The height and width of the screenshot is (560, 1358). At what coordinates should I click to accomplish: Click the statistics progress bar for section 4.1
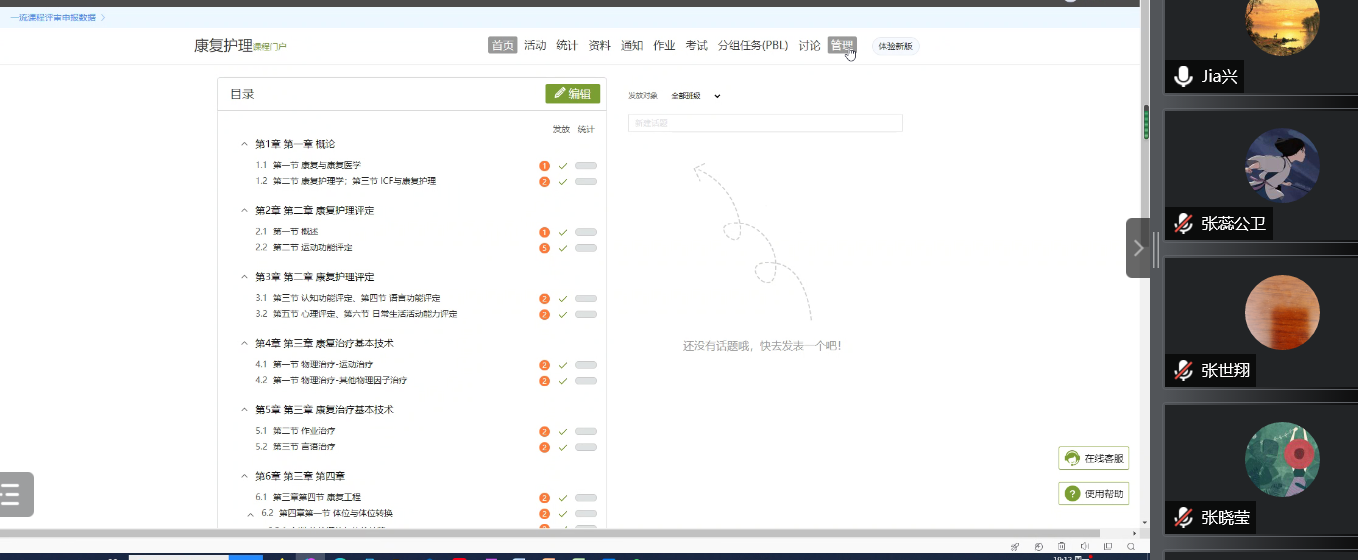(586, 365)
